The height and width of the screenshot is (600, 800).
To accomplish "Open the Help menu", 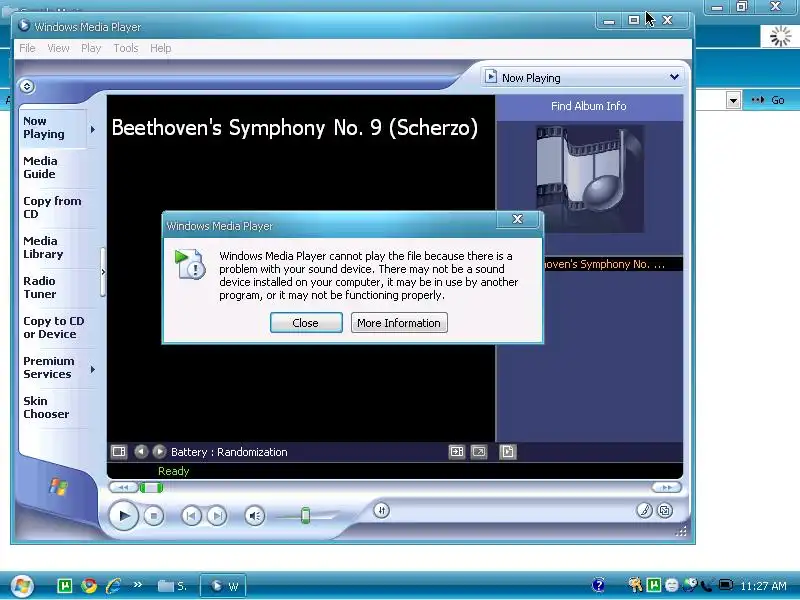I will click(x=160, y=48).
